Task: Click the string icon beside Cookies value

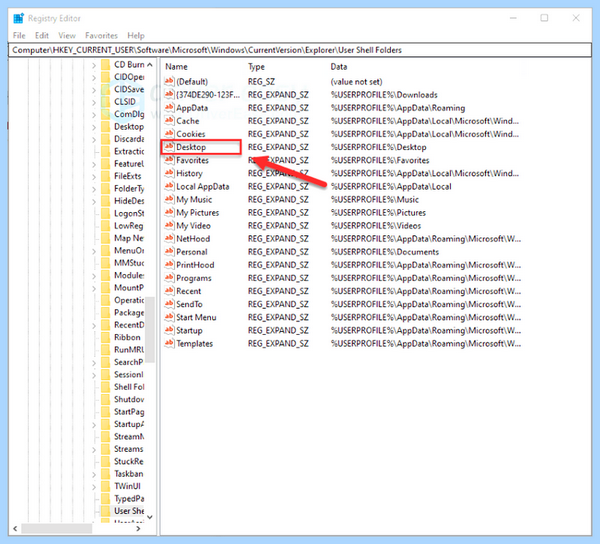Action: click(169, 134)
